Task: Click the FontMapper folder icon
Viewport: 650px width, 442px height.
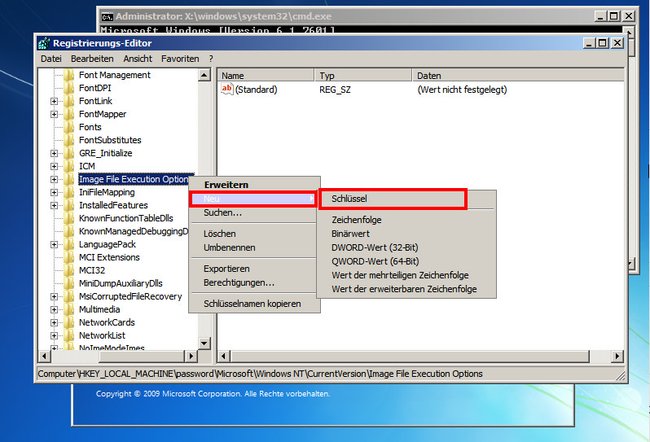Action: click(x=69, y=114)
